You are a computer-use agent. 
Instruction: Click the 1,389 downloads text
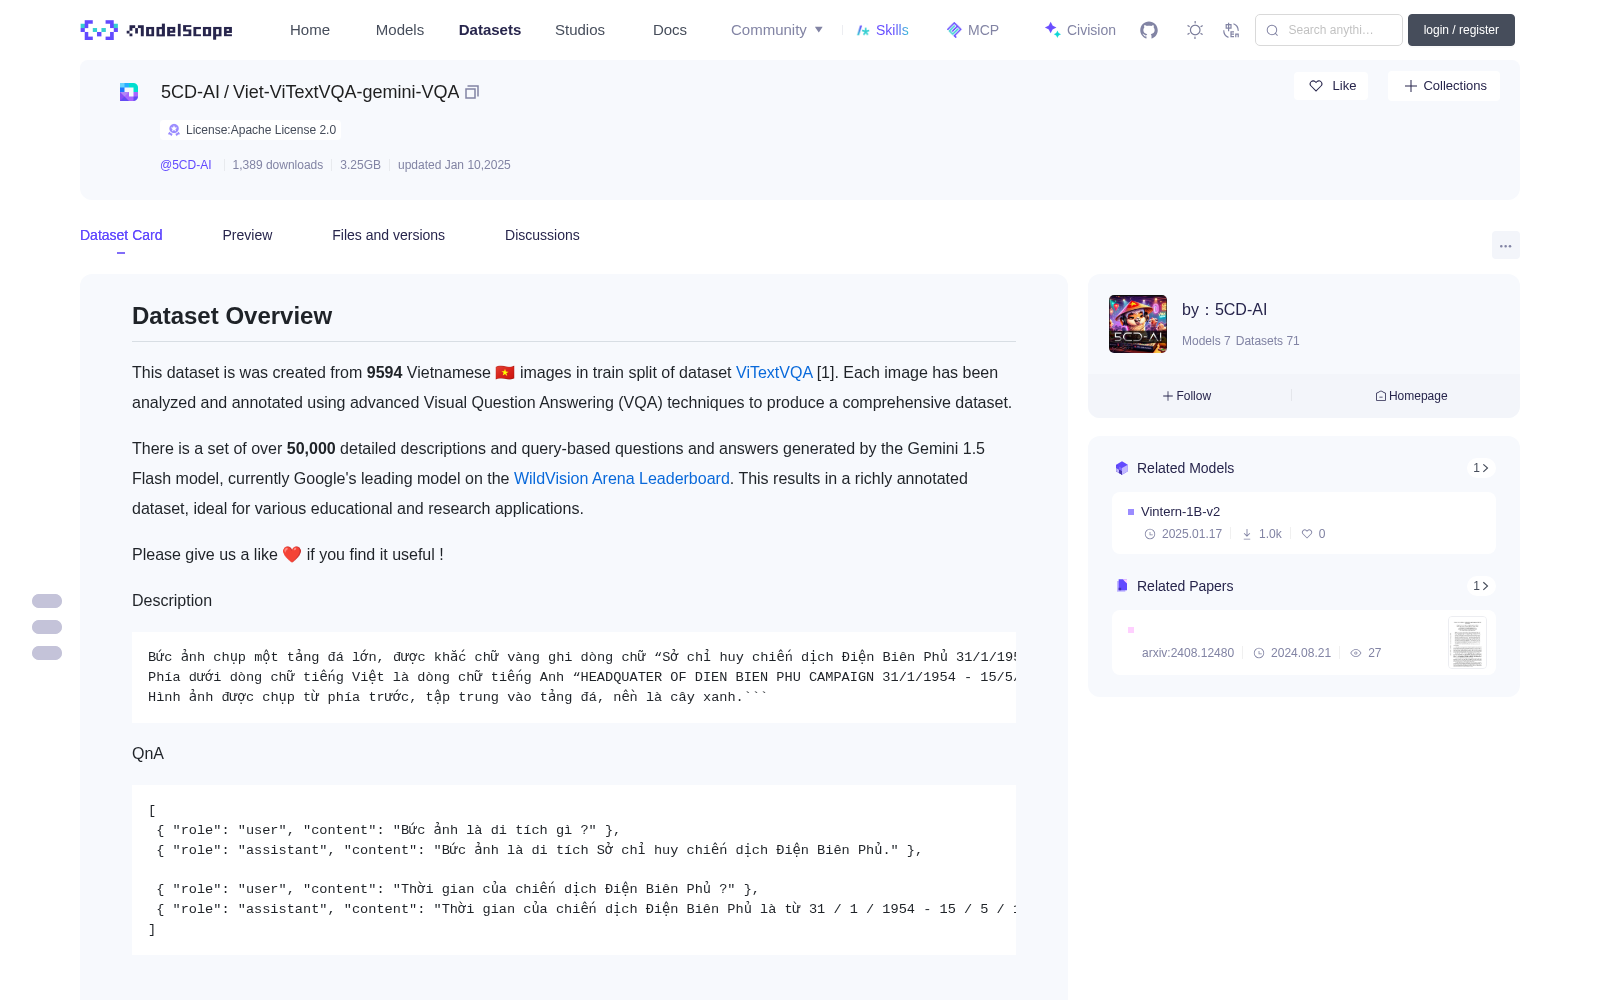(x=278, y=165)
